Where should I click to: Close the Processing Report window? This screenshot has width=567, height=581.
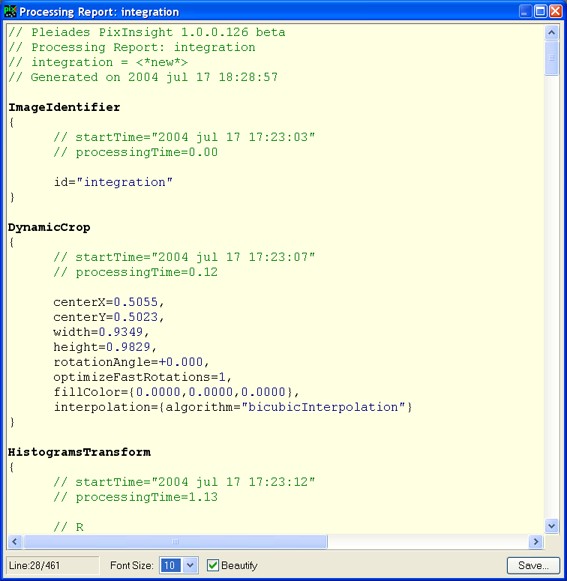(556, 11)
